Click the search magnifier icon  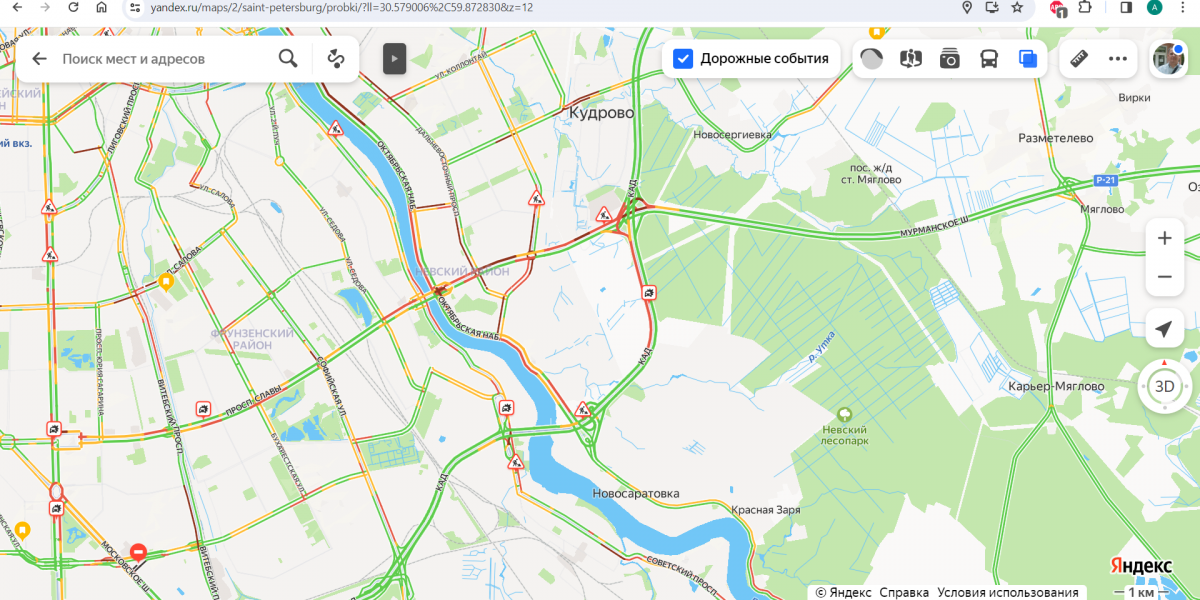click(x=288, y=58)
